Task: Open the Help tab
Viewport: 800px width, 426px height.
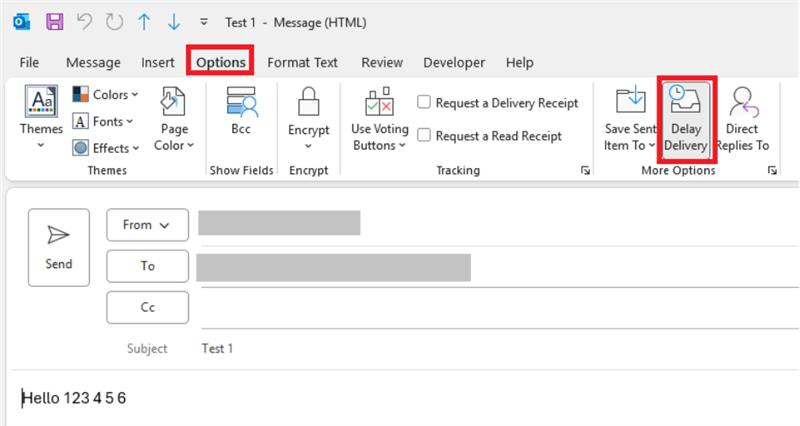Action: click(x=520, y=62)
